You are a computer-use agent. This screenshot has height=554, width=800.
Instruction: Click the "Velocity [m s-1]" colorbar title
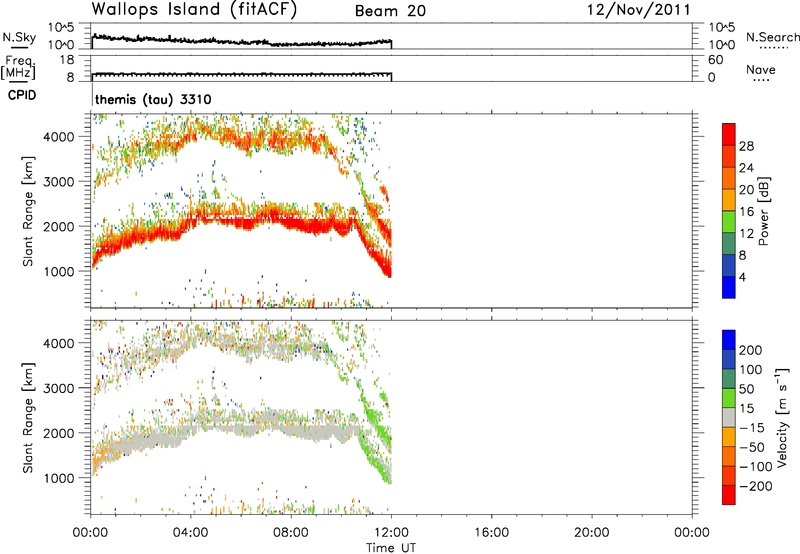[782, 418]
